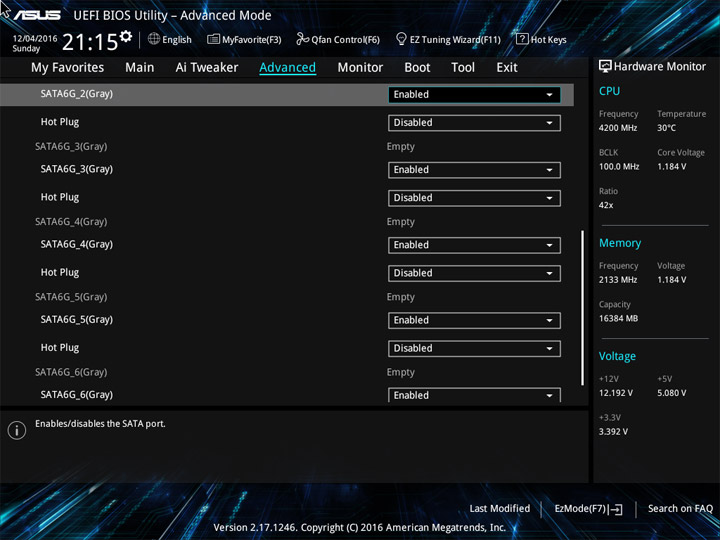Click 'Enables/disables the SATA port.' help text
The width and height of the screenshot is (720, 540).
coord(100,424)
